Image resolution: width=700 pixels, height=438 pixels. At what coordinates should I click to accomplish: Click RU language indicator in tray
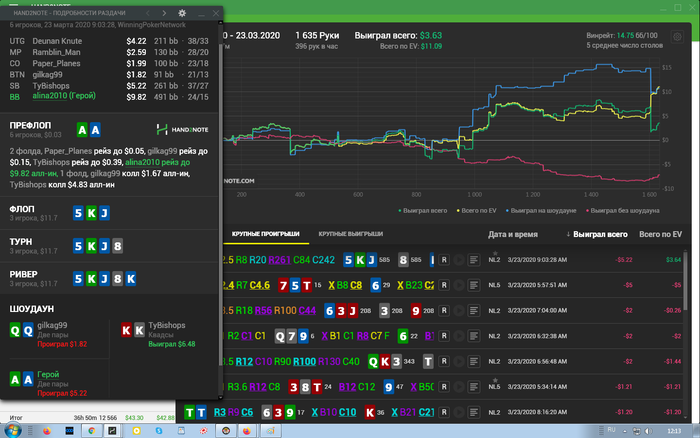[x=612, y=430]
